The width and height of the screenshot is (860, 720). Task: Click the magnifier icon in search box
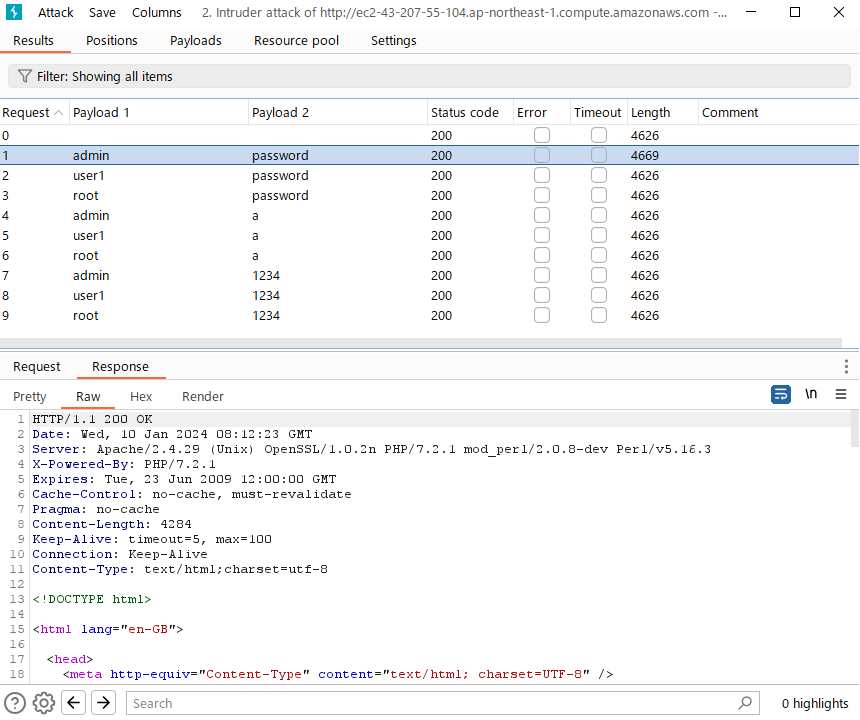tap(745, 702)
